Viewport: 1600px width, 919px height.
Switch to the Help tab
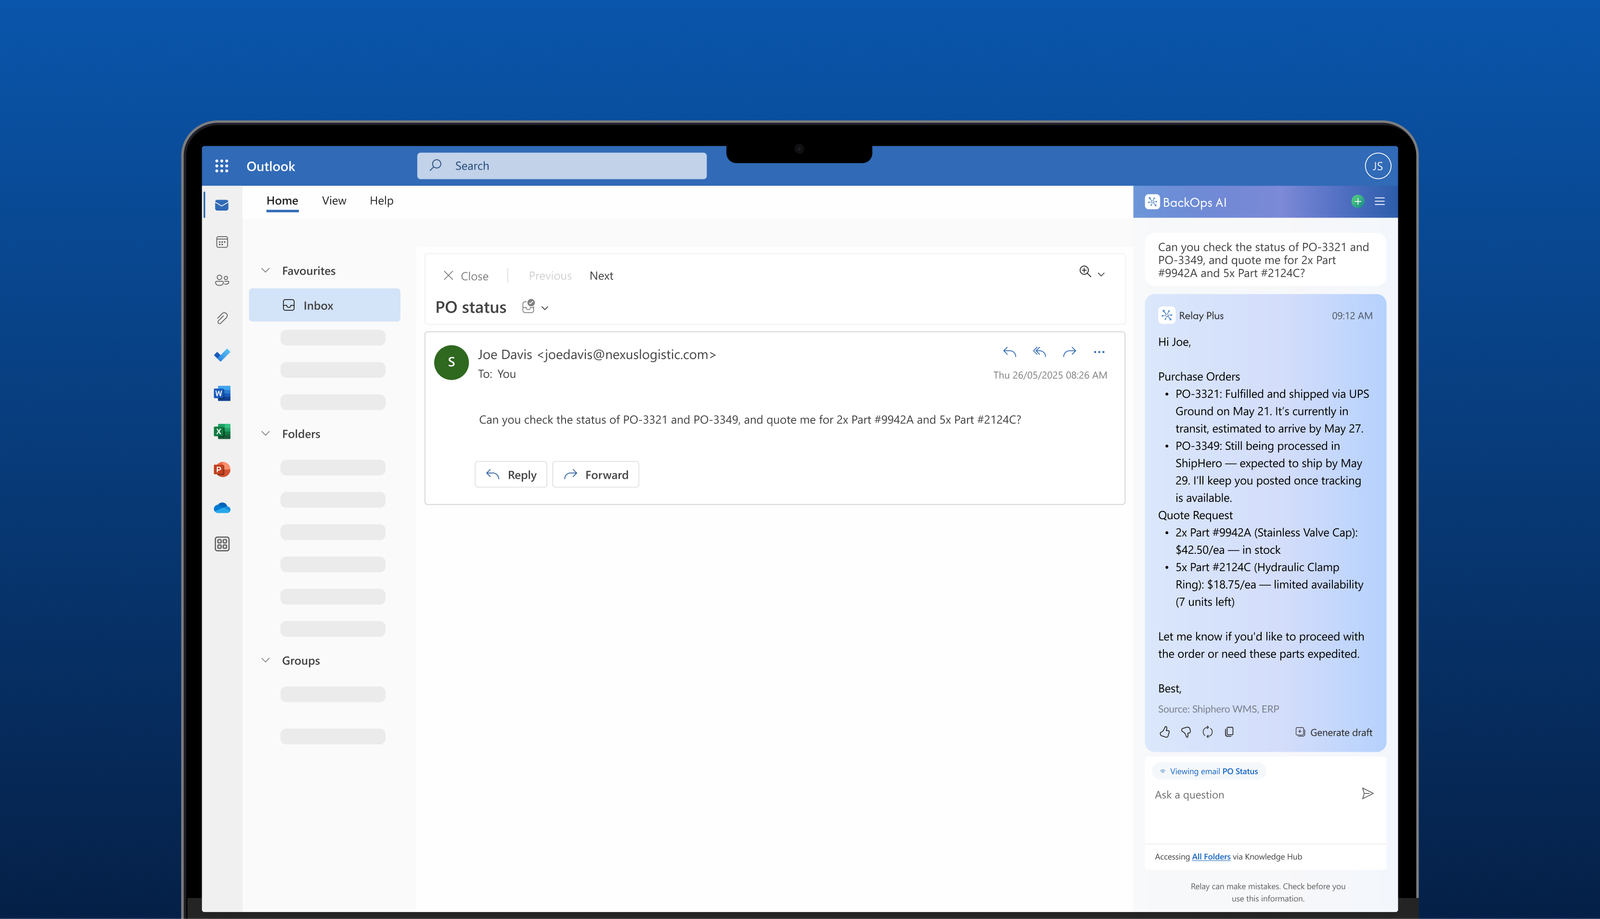381,201
